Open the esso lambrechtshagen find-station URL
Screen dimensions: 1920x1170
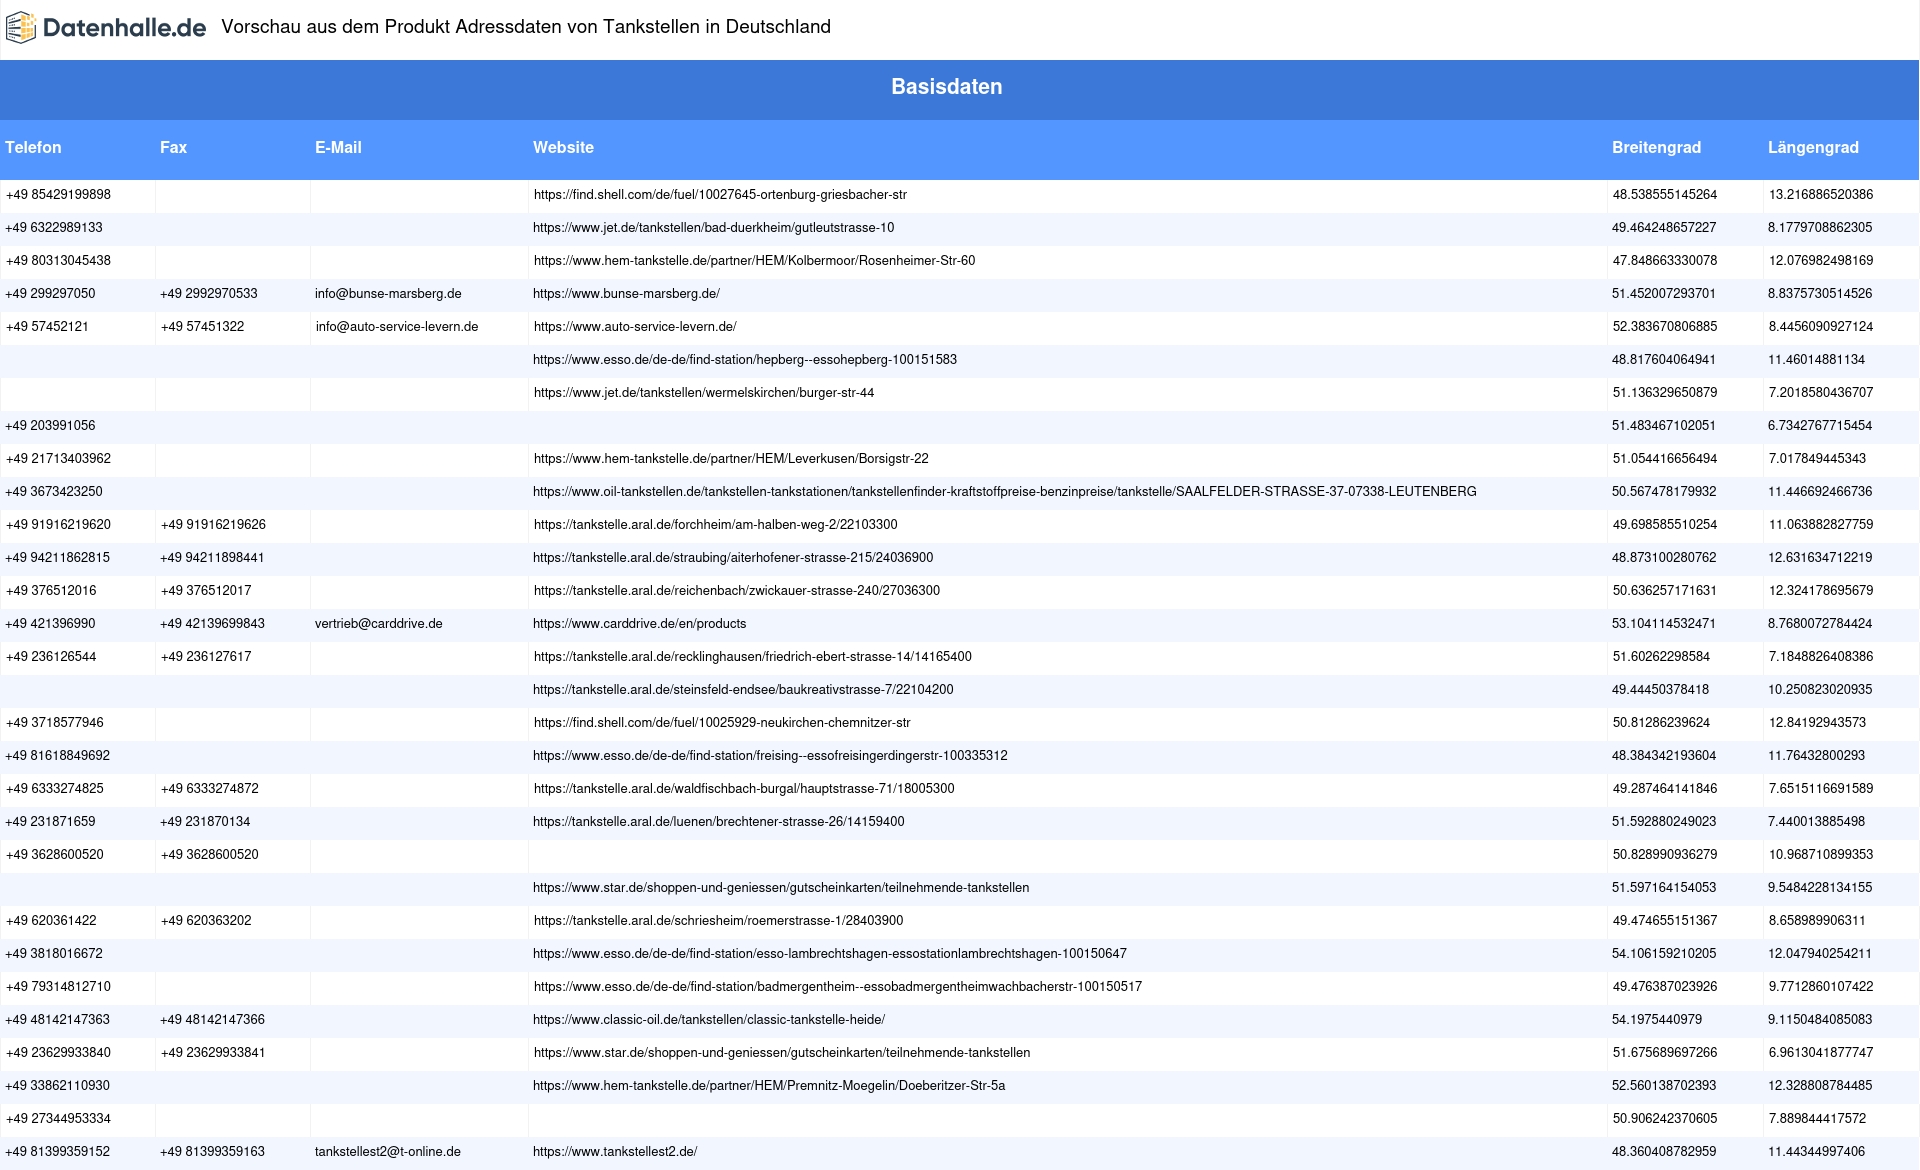click(x=830, y=954)
